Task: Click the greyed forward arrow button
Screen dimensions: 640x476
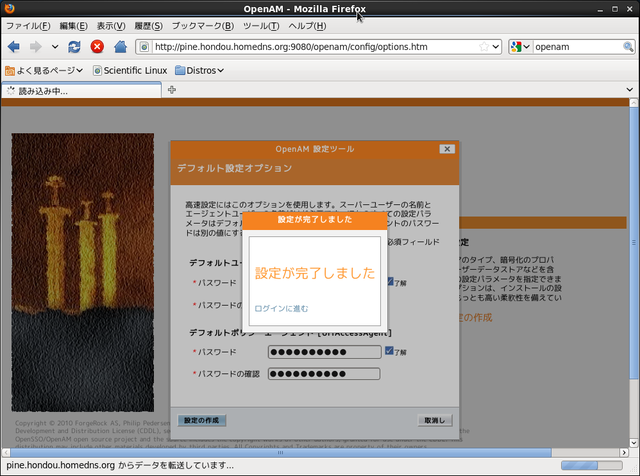Action: 36,47
